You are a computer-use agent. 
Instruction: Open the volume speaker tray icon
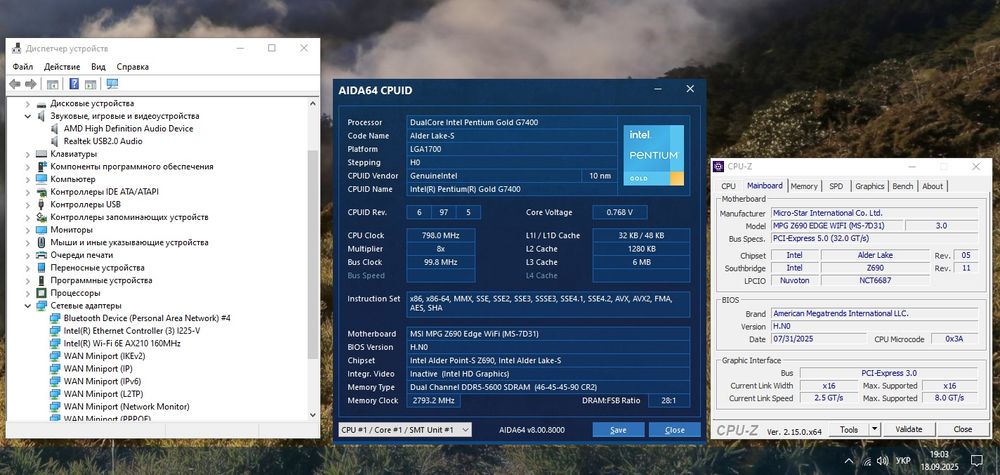883,461
